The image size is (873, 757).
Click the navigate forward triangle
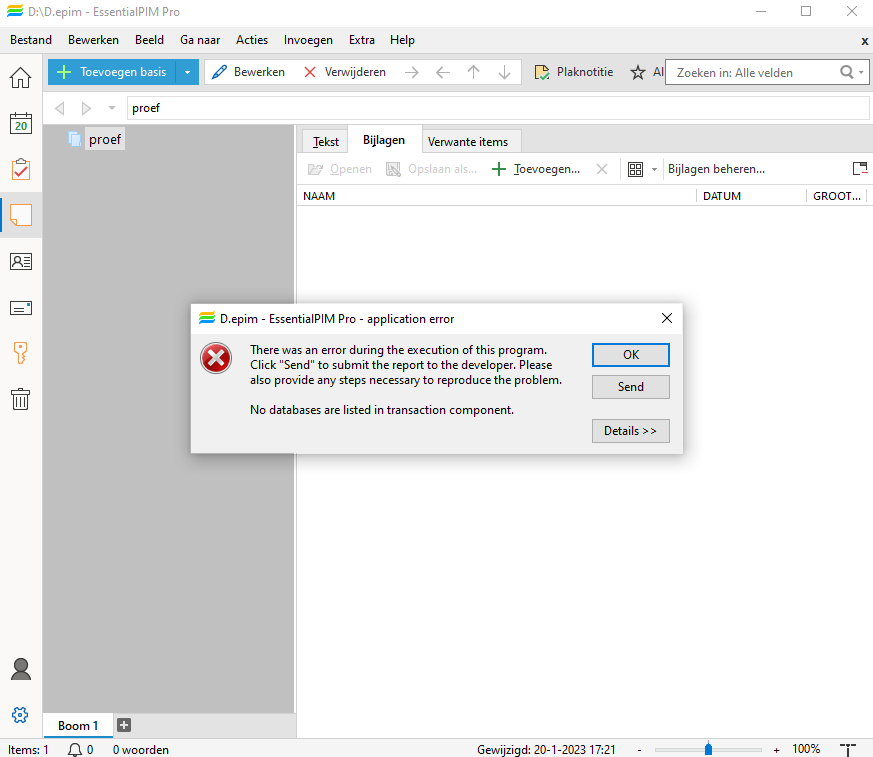coord(86,108)
